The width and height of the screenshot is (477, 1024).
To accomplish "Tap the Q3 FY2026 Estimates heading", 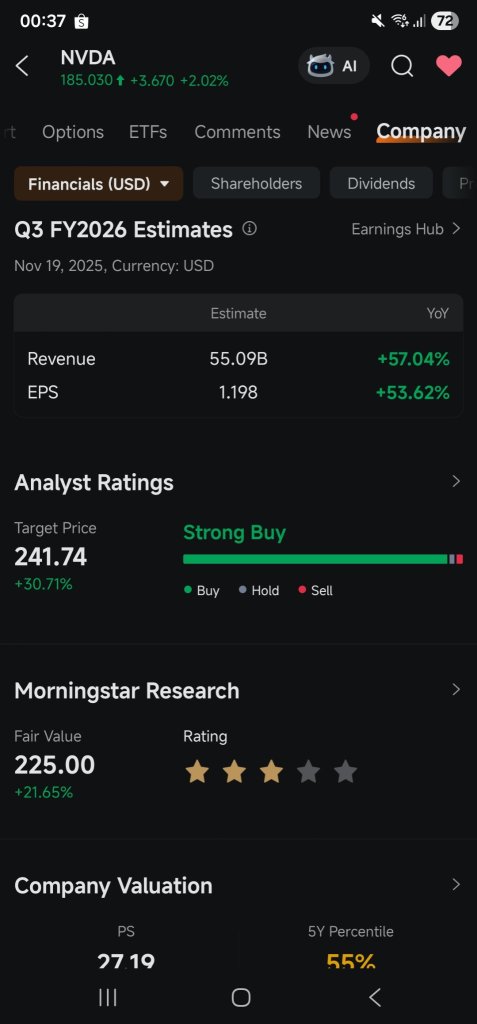I will pyautogui.click(x=123, y=230).
